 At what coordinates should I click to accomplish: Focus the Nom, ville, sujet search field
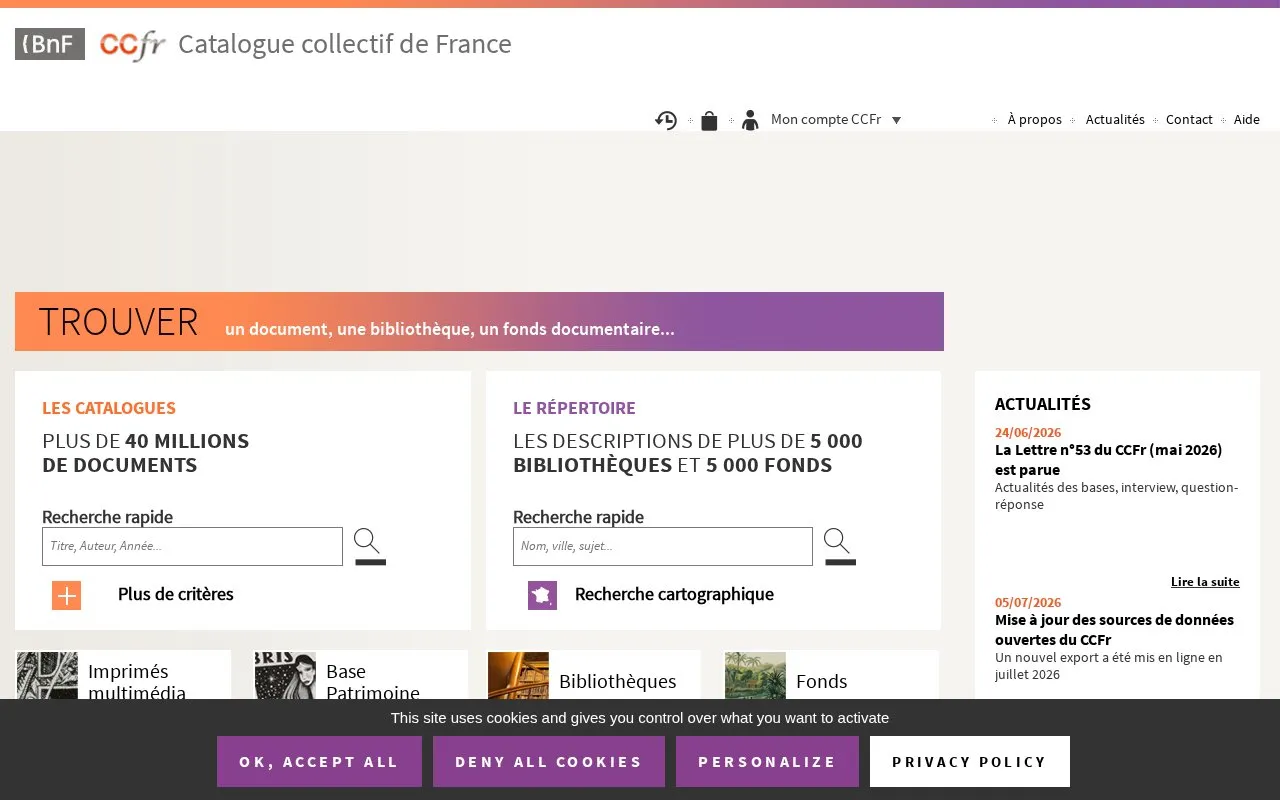tap(663, 546)
